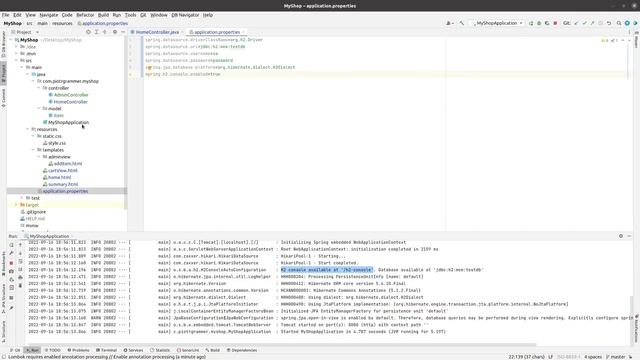Click the Rerun application icon in toolbar
Viewport: 640px width, 360px height.
click(531, 23)
